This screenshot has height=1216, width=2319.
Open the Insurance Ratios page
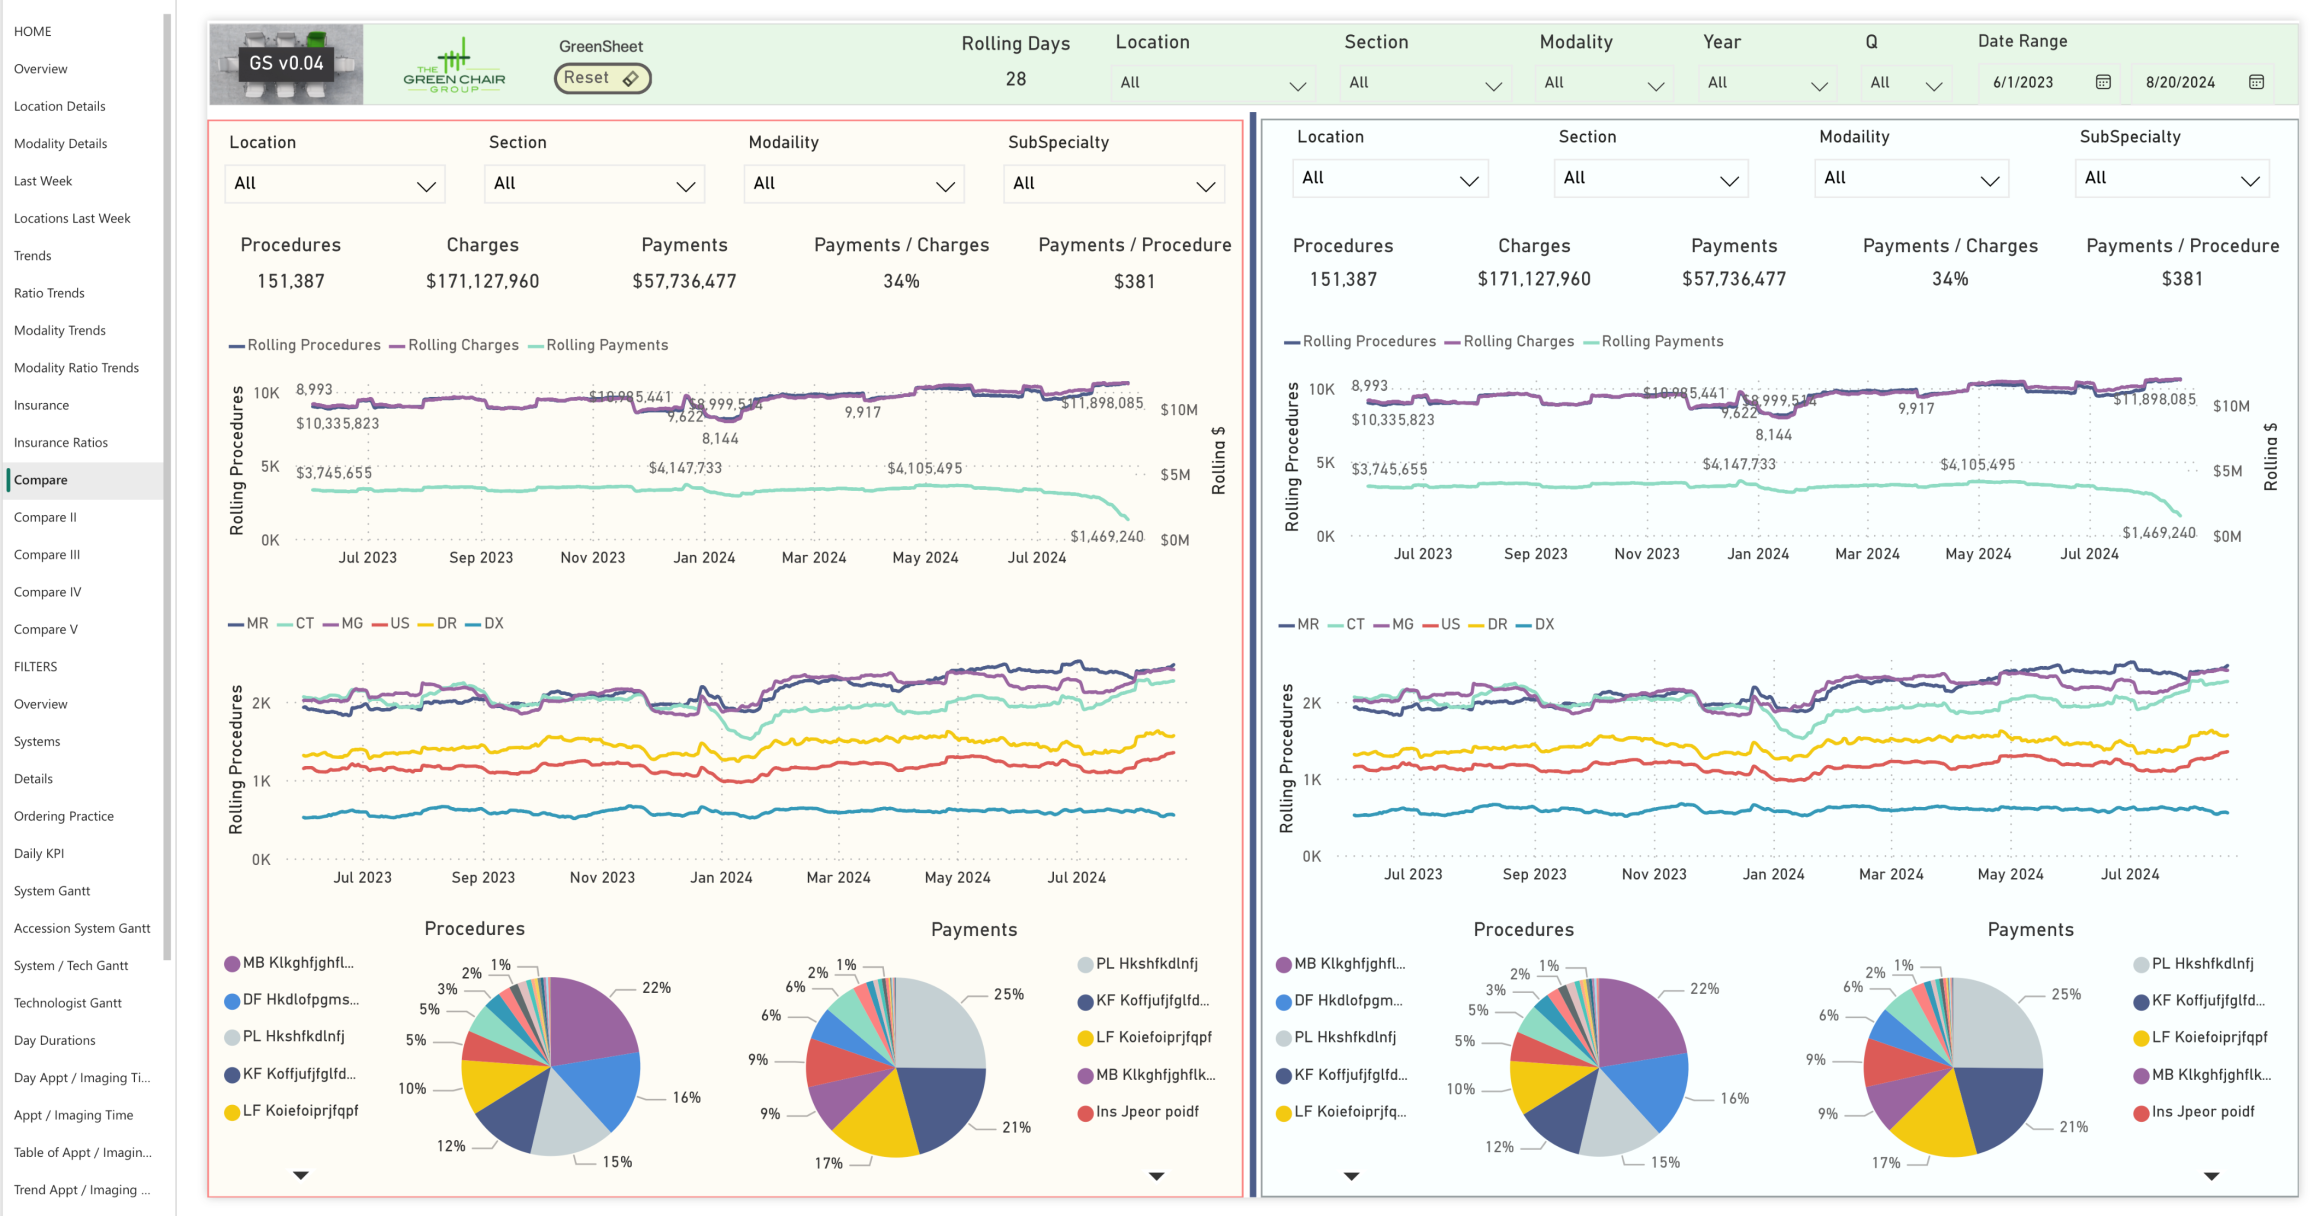61,442
